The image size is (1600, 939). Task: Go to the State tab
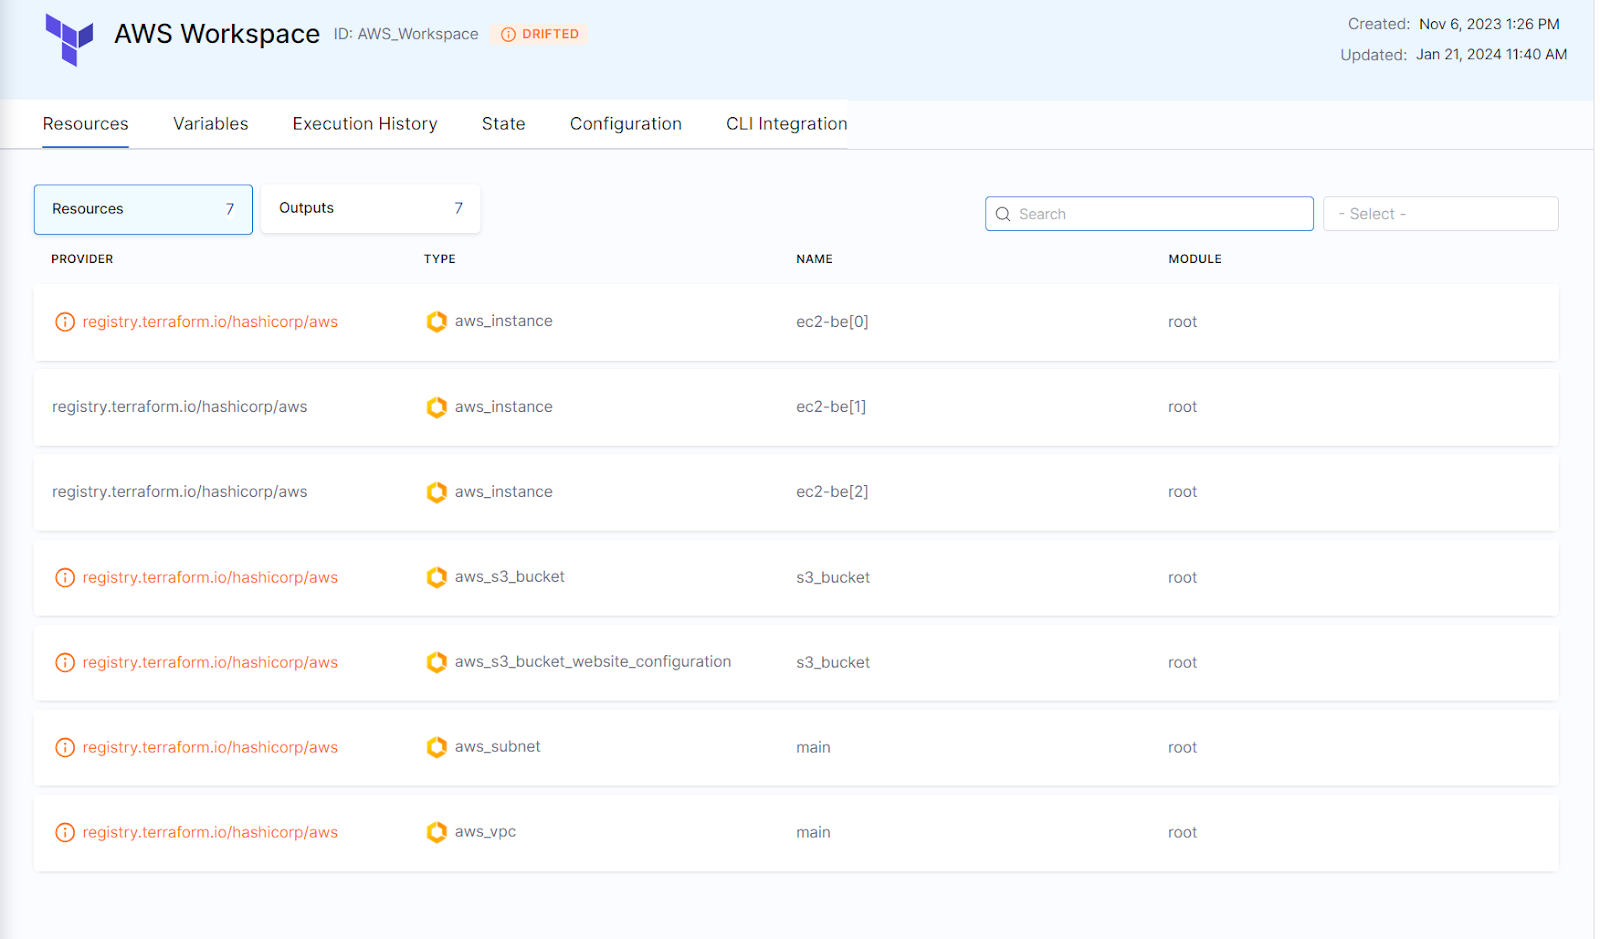[x=503, y=124]
